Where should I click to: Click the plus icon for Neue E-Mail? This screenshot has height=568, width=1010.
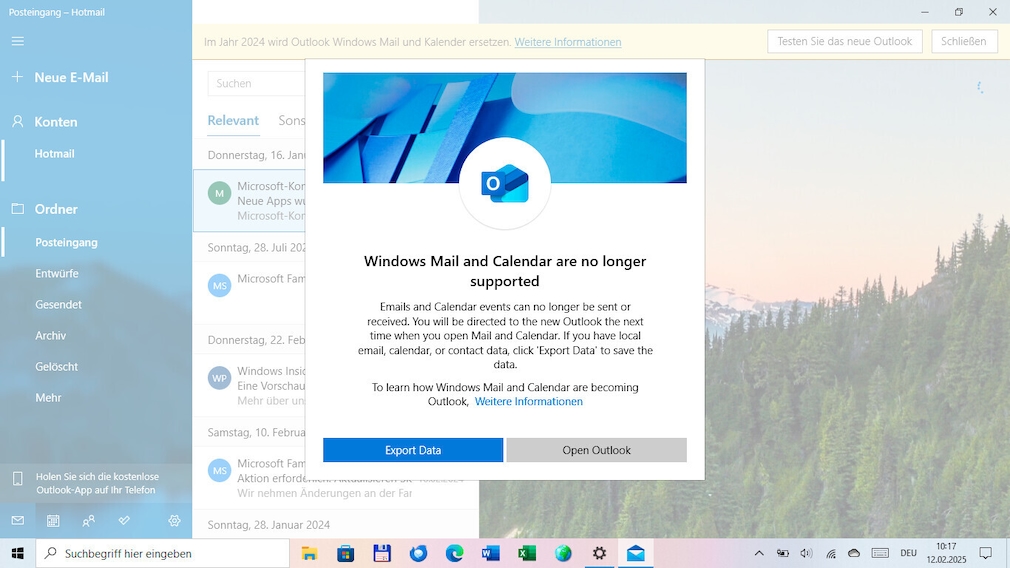coord(18,77)
